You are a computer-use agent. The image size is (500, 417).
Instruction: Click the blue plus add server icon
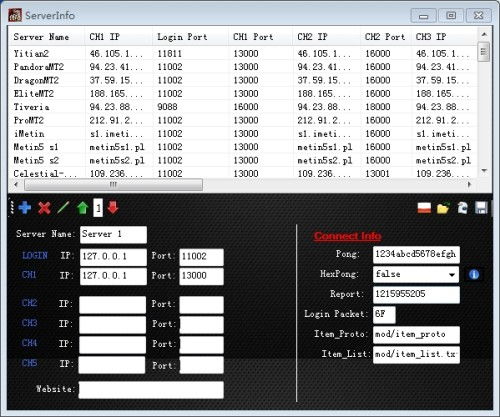(25, 208)
